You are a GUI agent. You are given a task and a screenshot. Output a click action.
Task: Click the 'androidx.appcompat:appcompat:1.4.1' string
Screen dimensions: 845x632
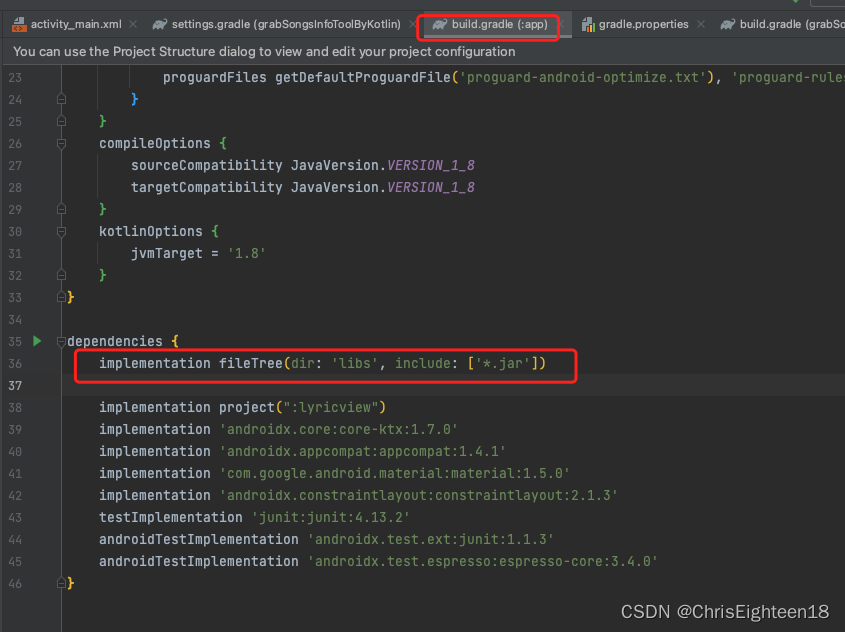(x=363, y=452)
